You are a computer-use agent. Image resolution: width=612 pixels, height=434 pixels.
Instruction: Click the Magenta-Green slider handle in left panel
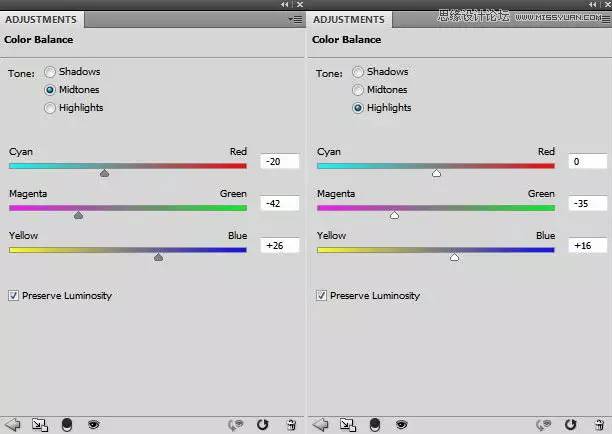click(x=78, y=215)
